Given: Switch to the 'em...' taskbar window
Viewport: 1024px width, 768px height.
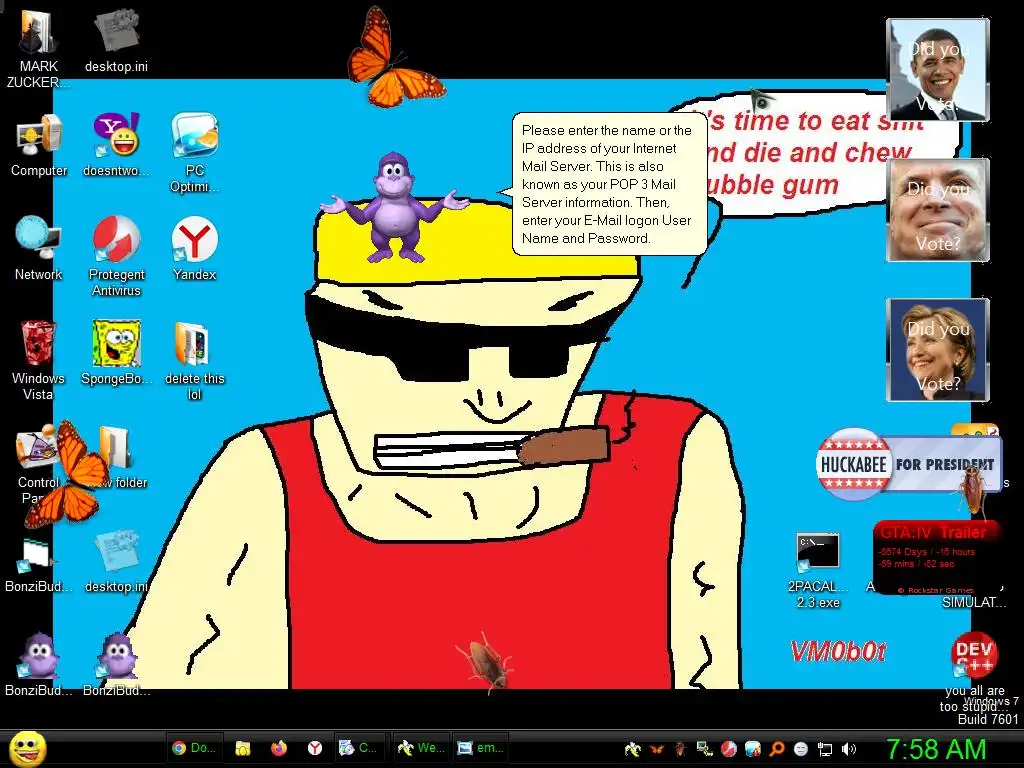Looking at the screenshot, I should pyautogui.click(x=480, y=748).
